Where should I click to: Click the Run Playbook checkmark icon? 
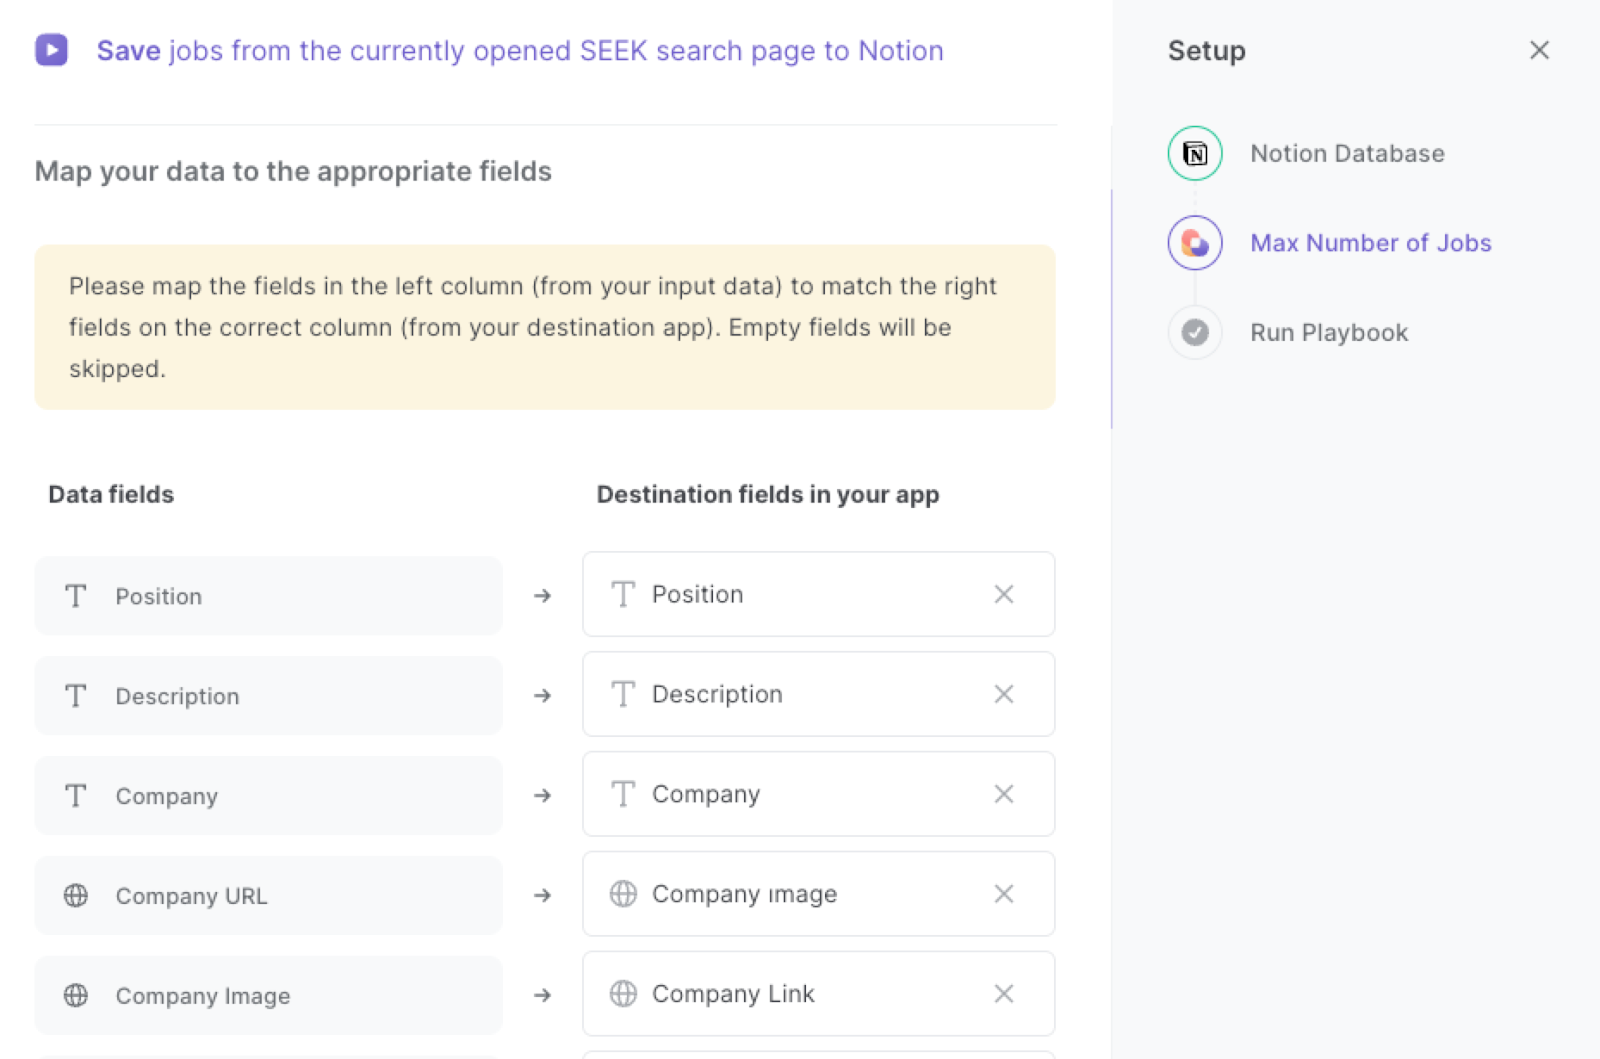1195,332
